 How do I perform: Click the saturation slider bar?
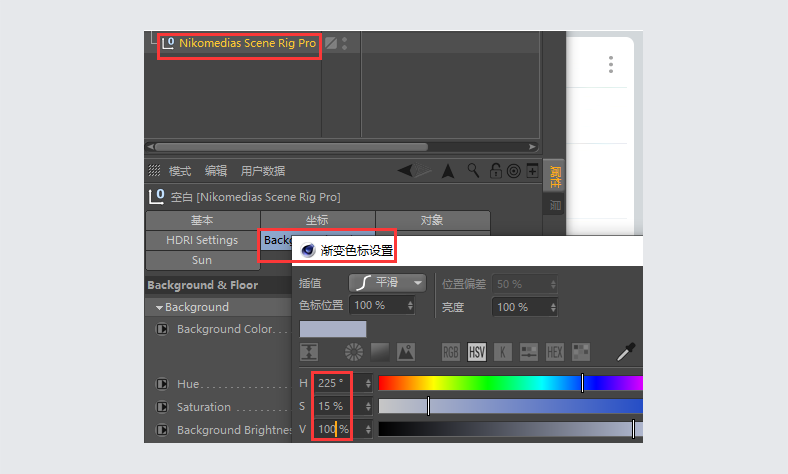pos(511,406)
